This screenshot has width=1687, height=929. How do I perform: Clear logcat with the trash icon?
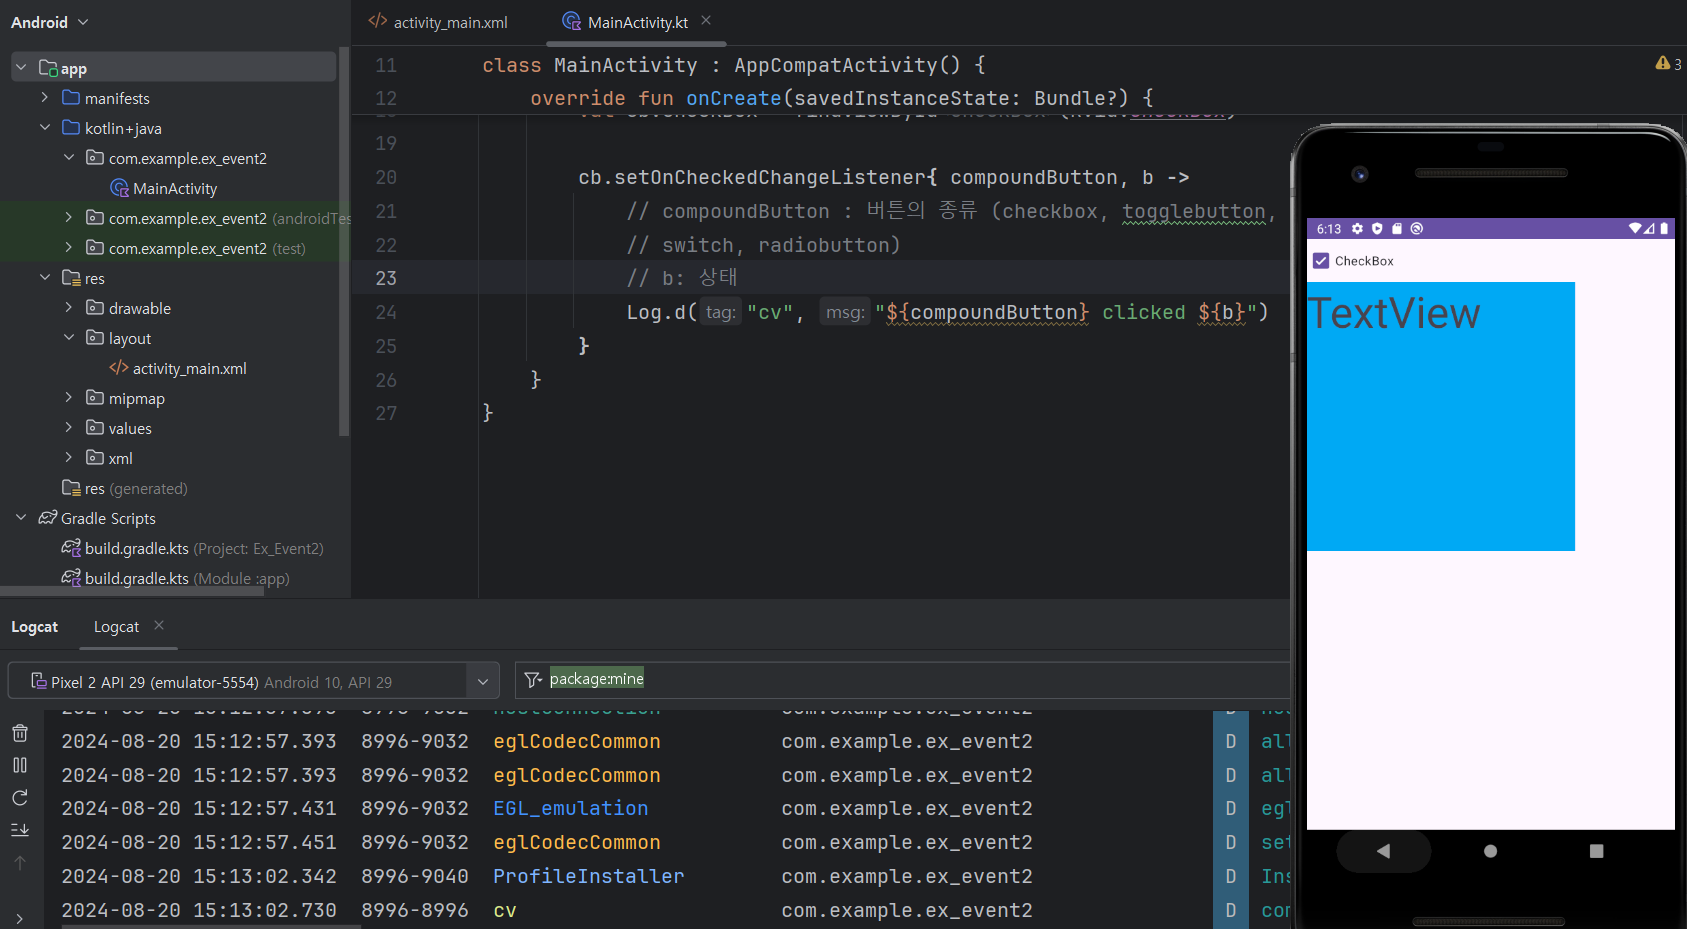pos(20,733)
